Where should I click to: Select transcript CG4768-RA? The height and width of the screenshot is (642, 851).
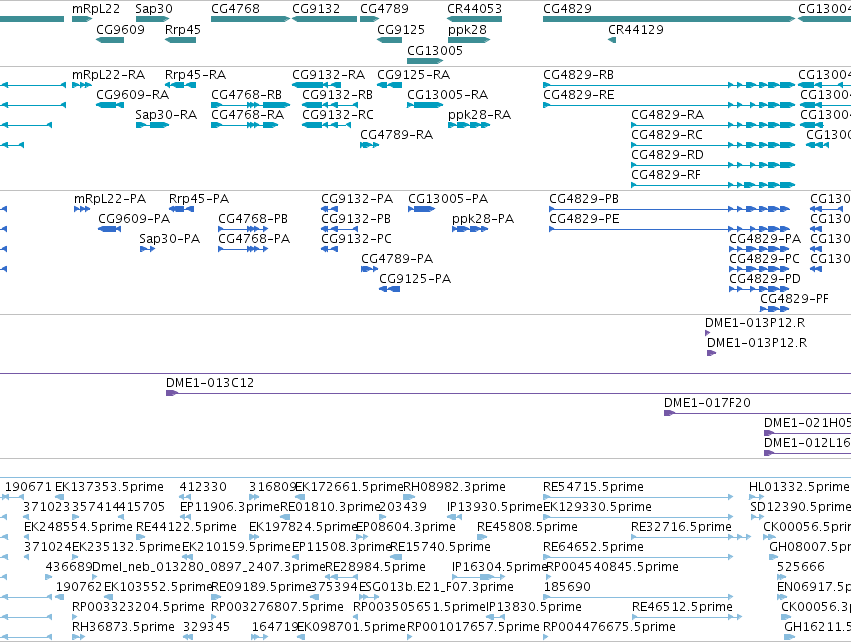[244, 125]
